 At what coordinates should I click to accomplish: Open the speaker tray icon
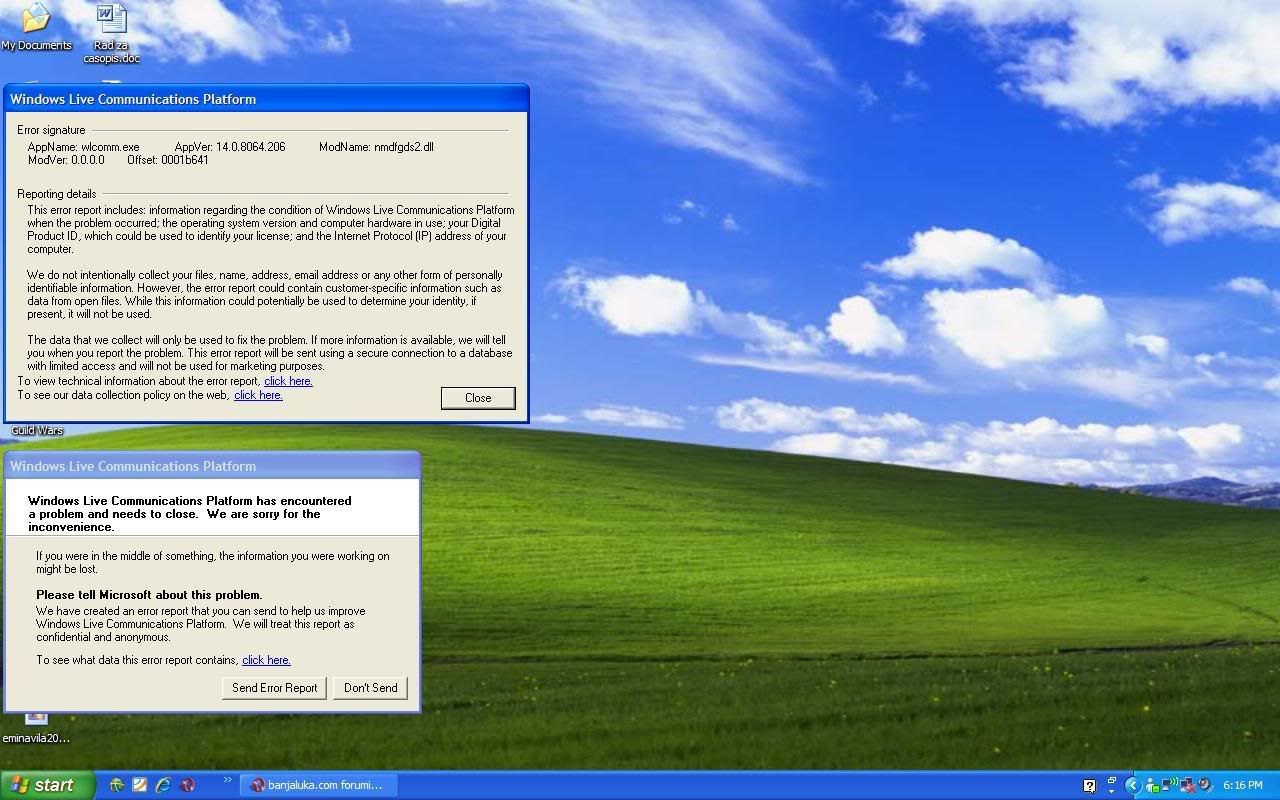tap(1205, 786)
